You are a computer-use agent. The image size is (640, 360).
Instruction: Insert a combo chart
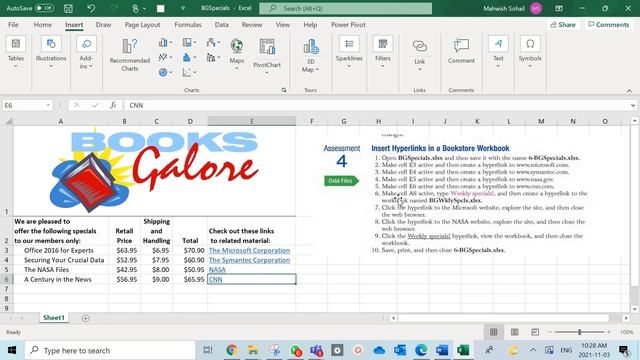213,57
